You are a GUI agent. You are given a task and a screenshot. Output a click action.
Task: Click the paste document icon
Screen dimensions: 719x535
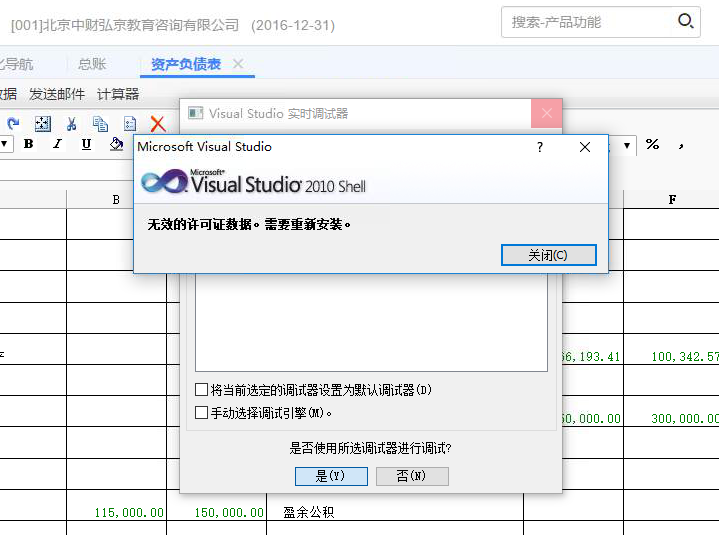click(130, 124)
